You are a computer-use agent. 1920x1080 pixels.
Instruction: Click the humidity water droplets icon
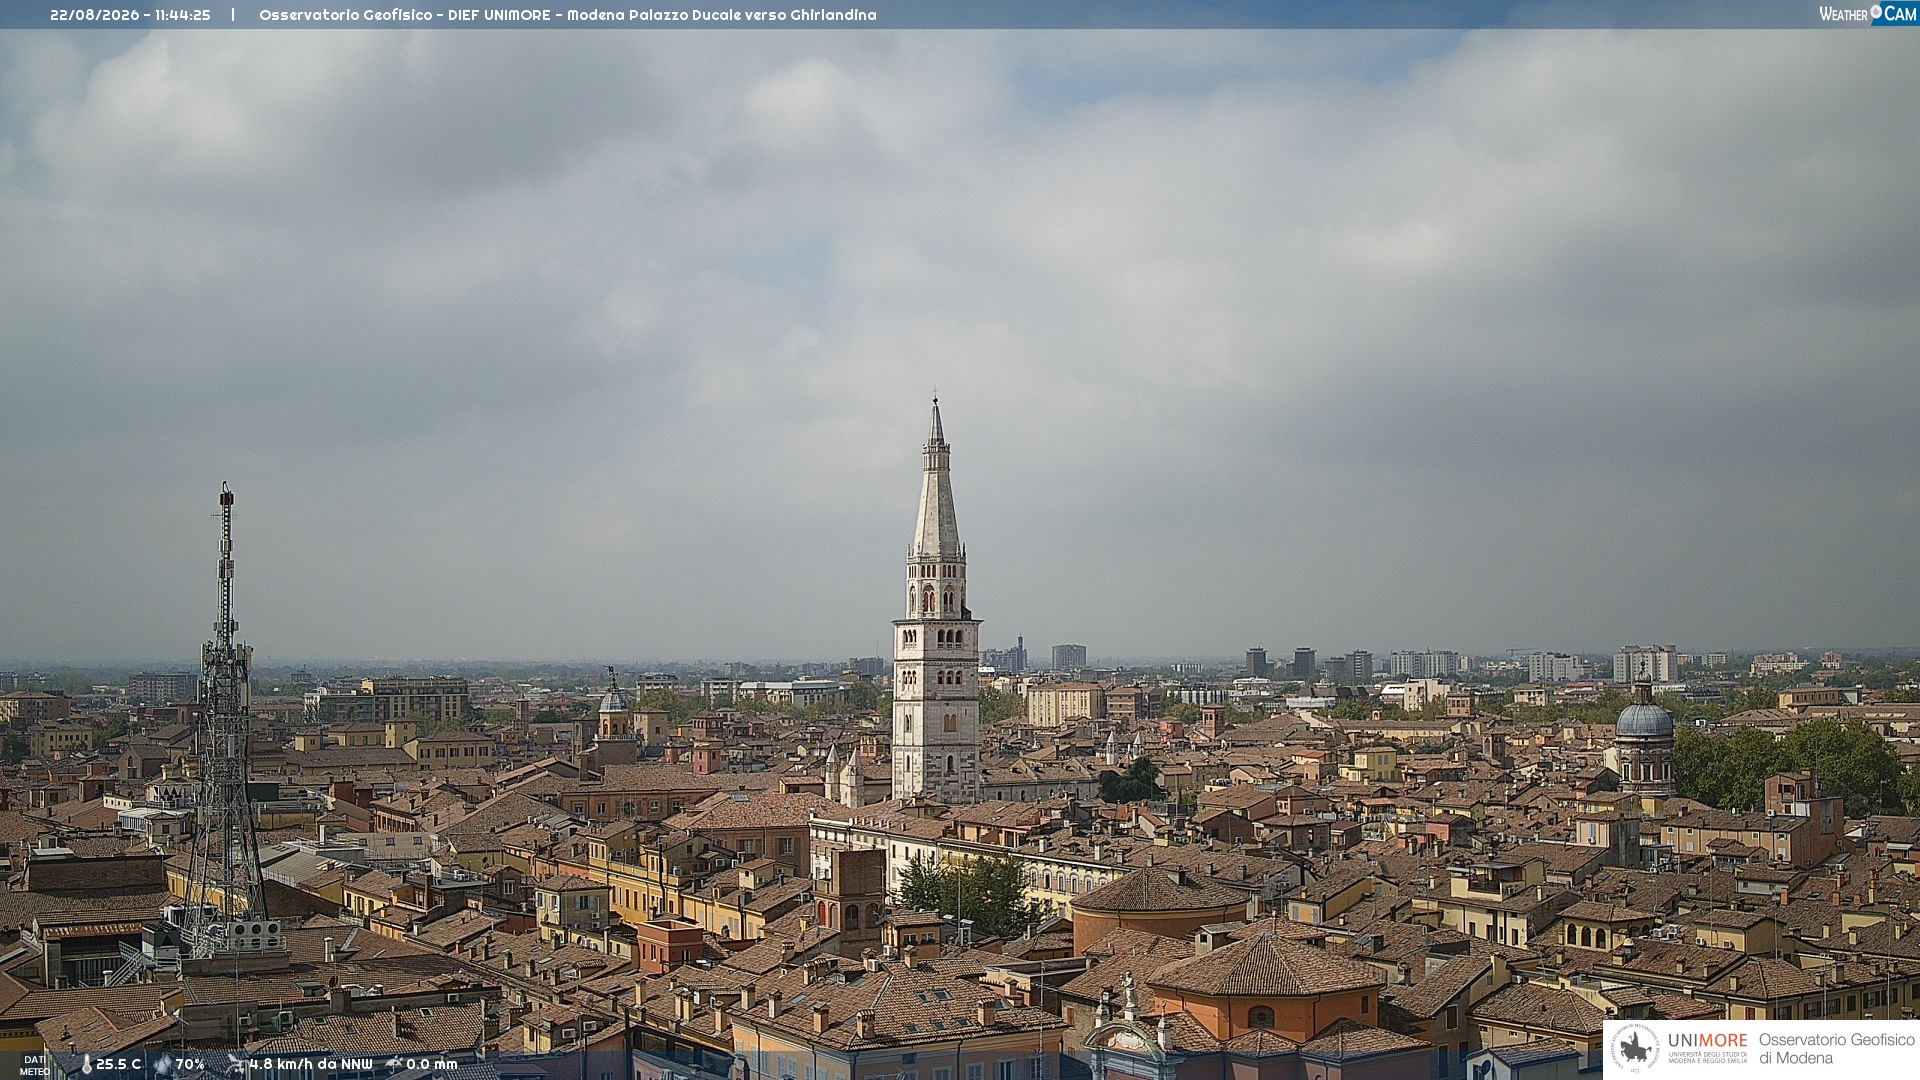pyautogui.click(x=163, y=1065)
